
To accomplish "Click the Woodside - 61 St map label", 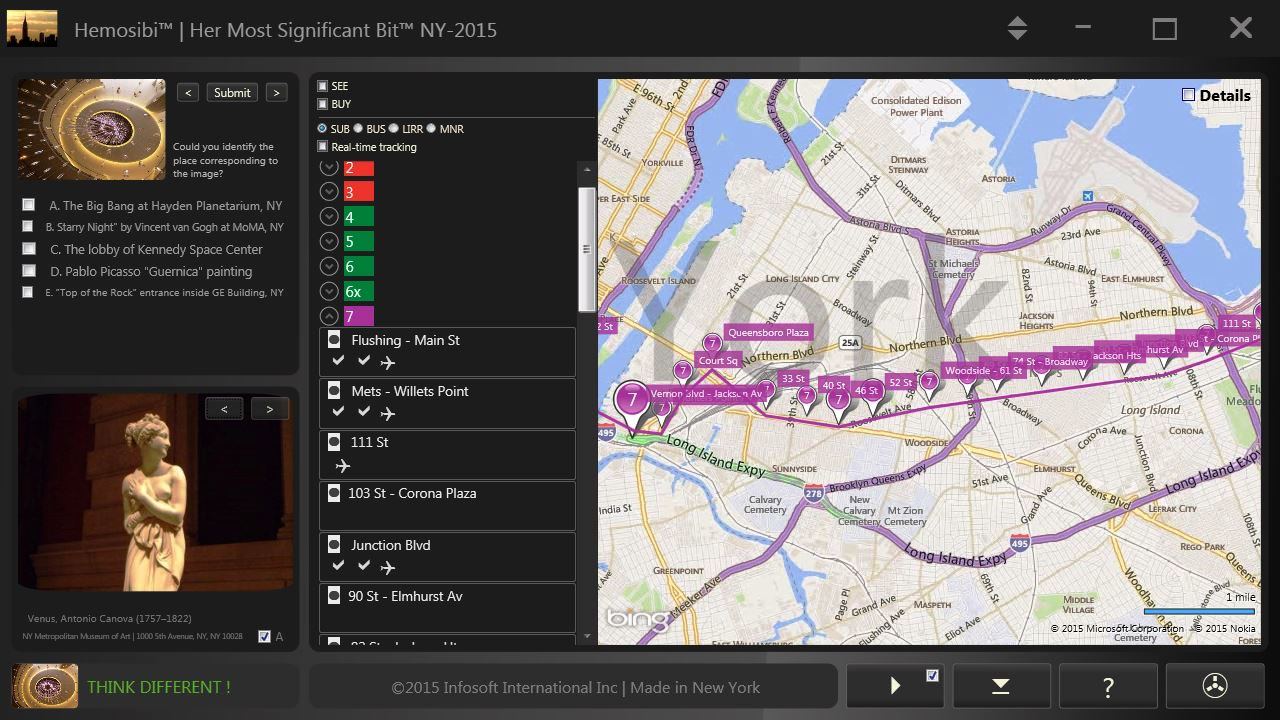I will click(x=983, y=371).
